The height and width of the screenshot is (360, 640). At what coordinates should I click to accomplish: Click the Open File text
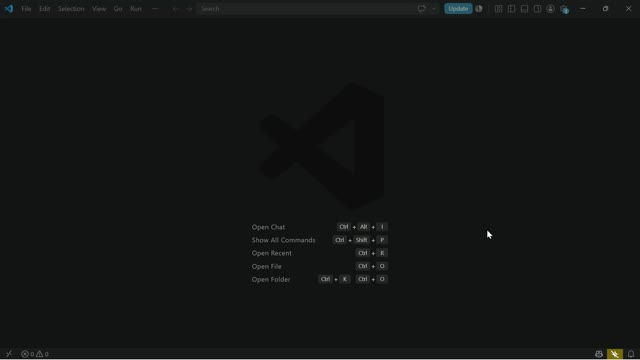coord(267,266)
